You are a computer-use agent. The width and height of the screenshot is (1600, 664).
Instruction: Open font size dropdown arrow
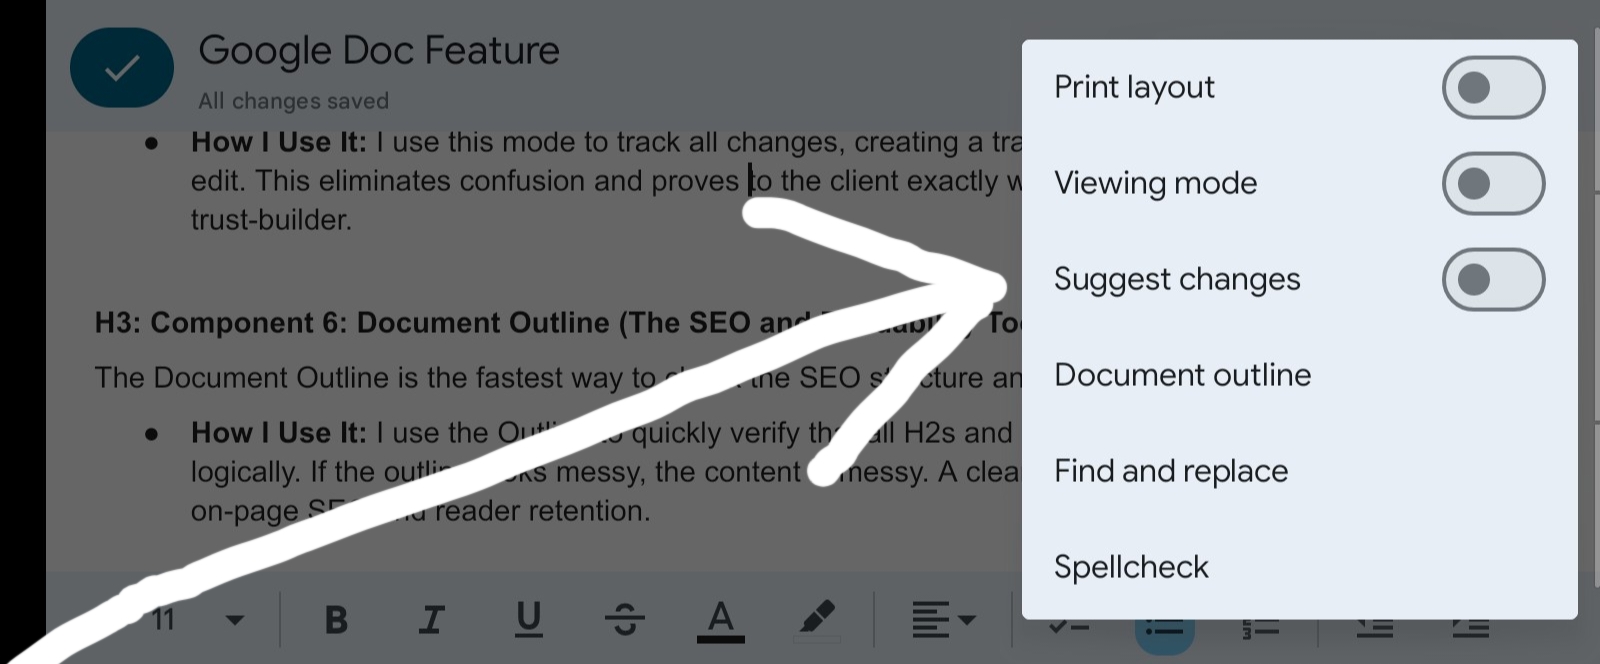(x=235, y=620)
